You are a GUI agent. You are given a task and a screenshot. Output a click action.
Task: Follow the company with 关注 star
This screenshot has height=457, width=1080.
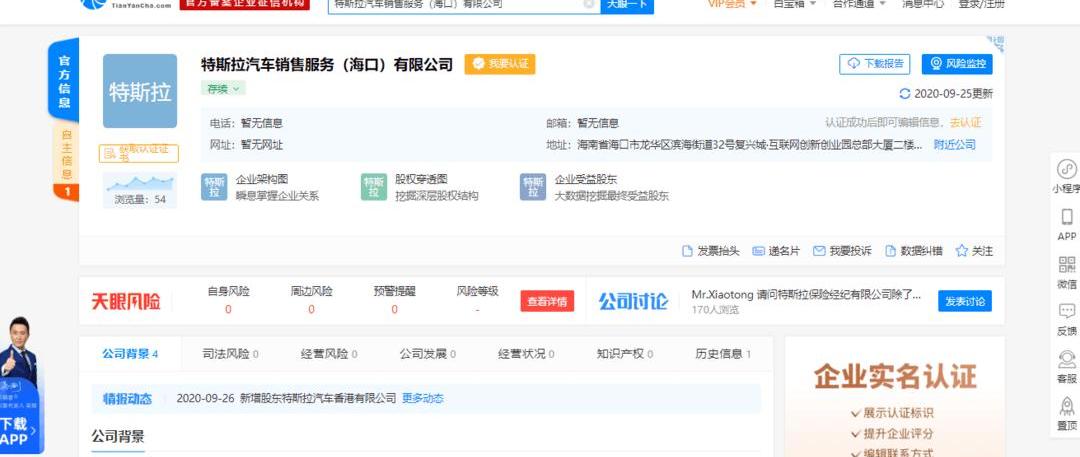[x=974, y=251]
